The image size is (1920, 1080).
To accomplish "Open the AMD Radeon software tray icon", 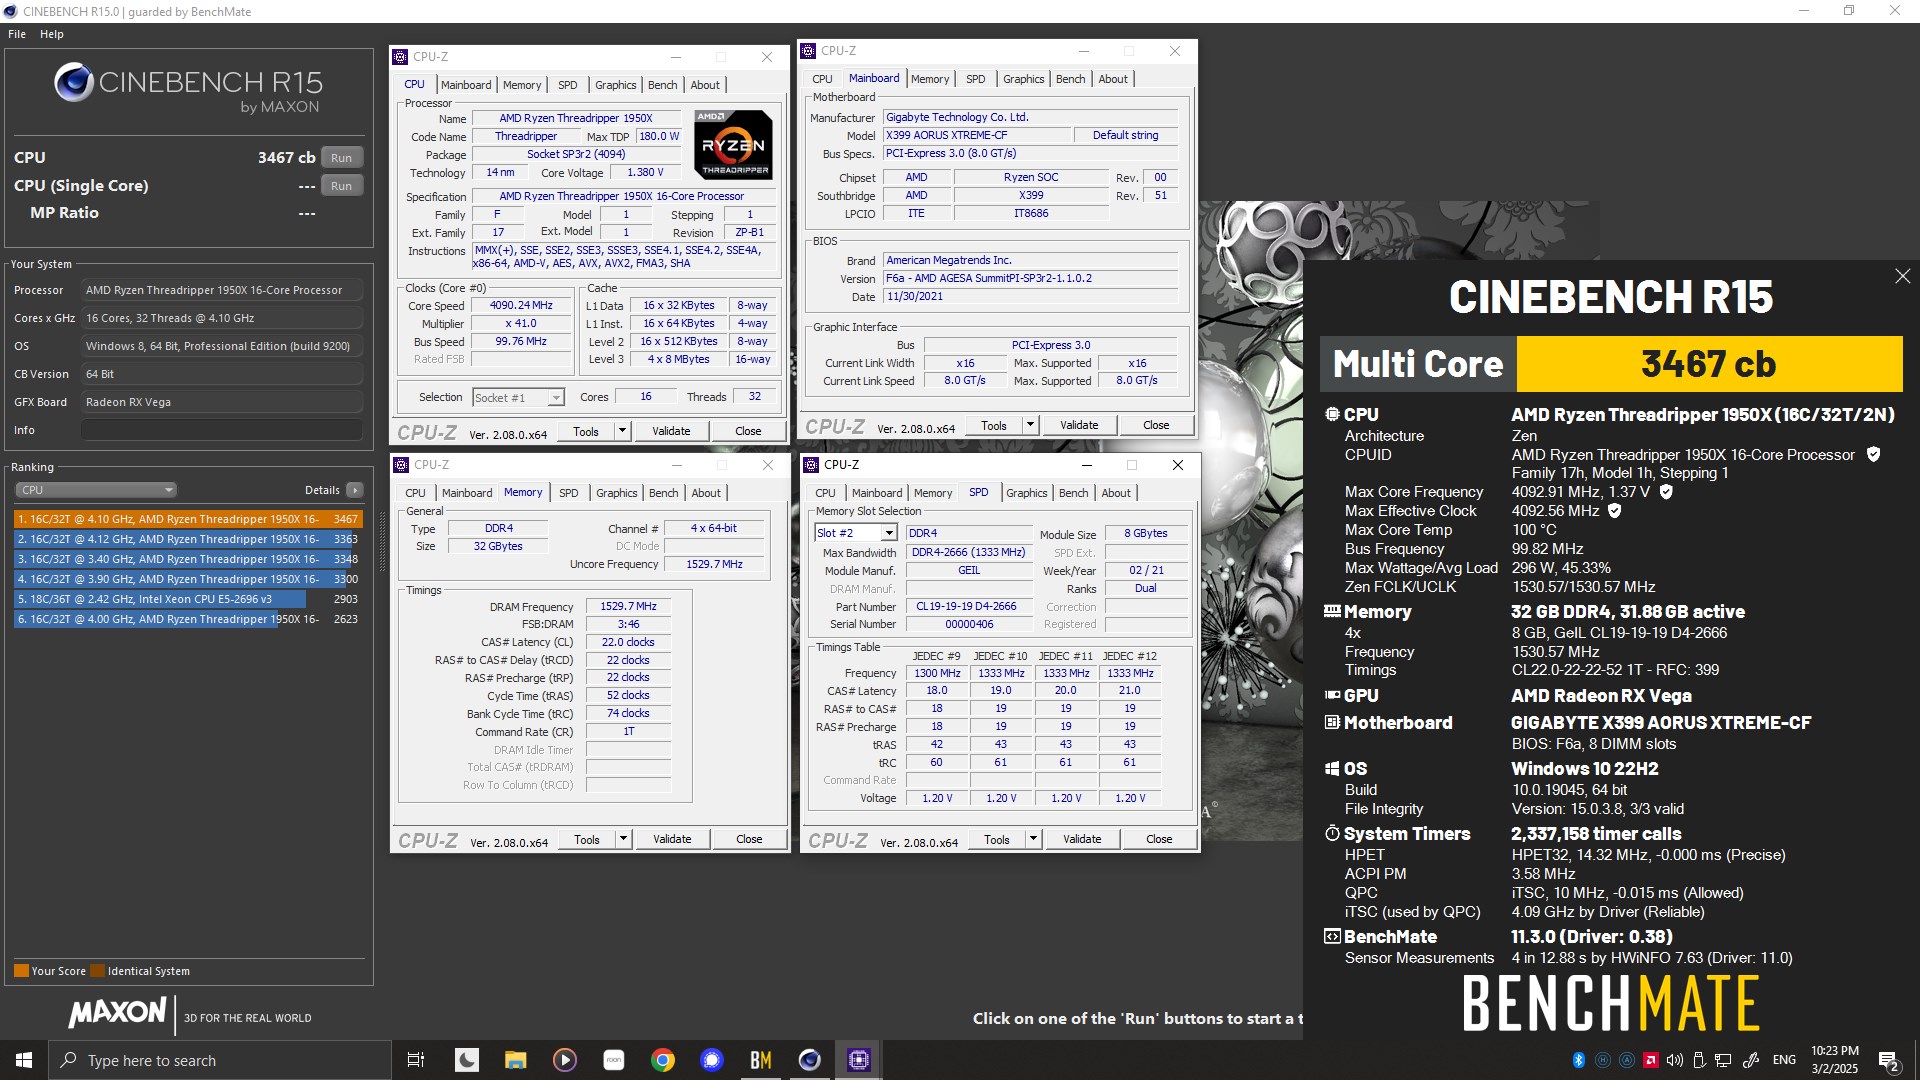I will click(x=1651, y=1060).
